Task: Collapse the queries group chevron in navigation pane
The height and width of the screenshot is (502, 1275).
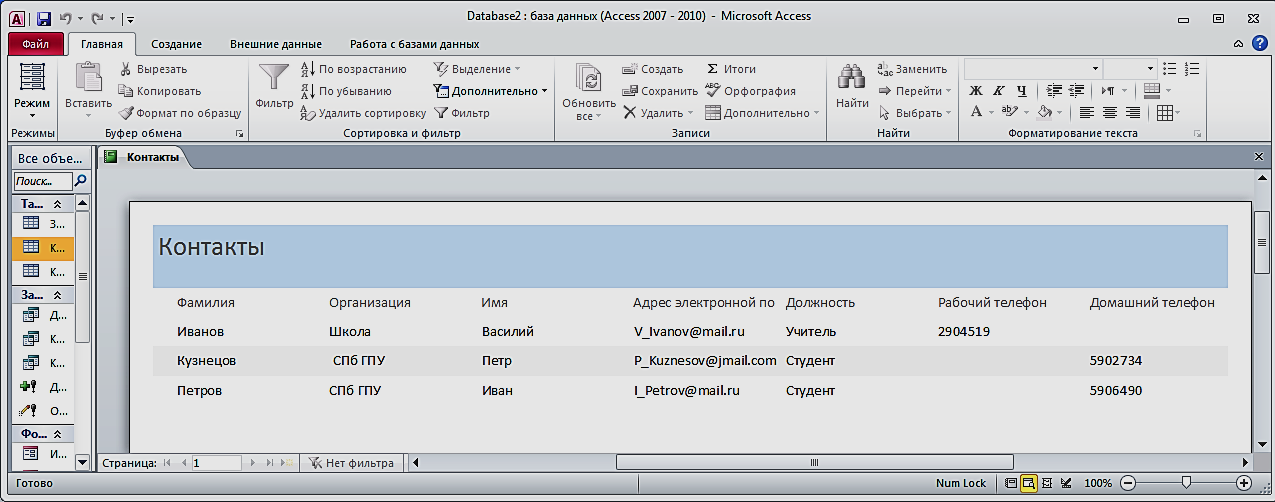Action: click(57, 295)
